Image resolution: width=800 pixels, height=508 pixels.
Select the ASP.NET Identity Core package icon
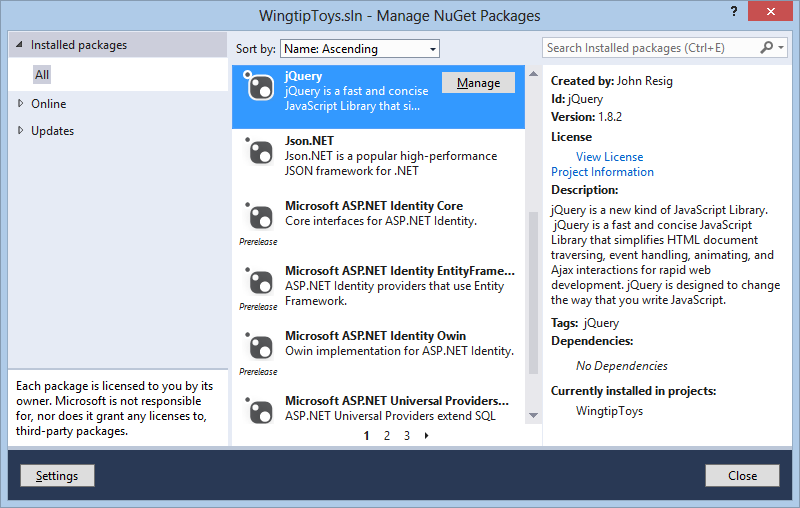click(x=259, y=216)
